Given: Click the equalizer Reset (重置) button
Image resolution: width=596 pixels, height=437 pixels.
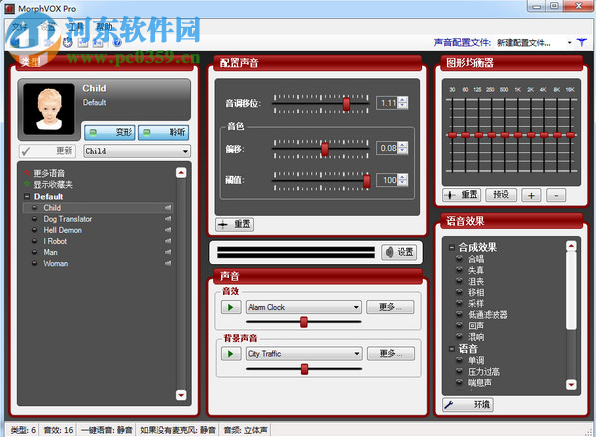Looking at the screenshot, I should (x=462, y=195).
